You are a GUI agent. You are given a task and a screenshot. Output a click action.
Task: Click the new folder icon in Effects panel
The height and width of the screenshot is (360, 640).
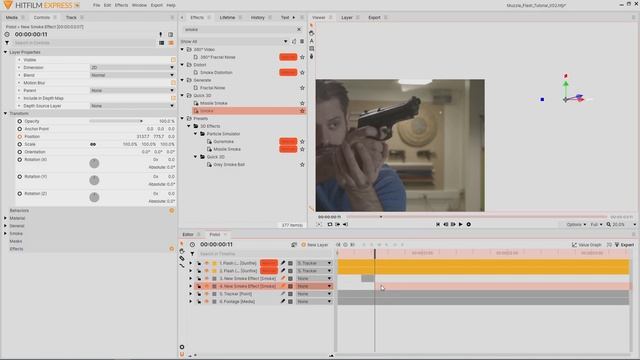pyautogui.click(x=294, y=41)
